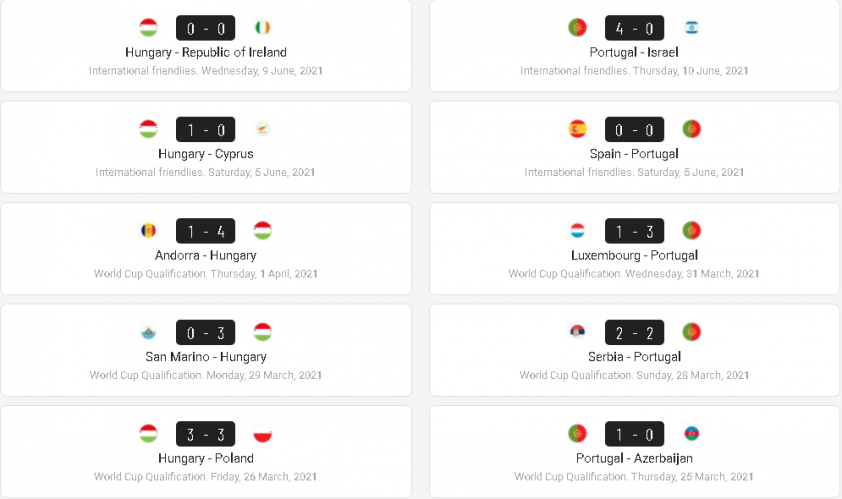This screenshot has height=499, width=842.
Task: Open the Serbia - Portugal 2-2 score box
Action: (x=634, y=332)
